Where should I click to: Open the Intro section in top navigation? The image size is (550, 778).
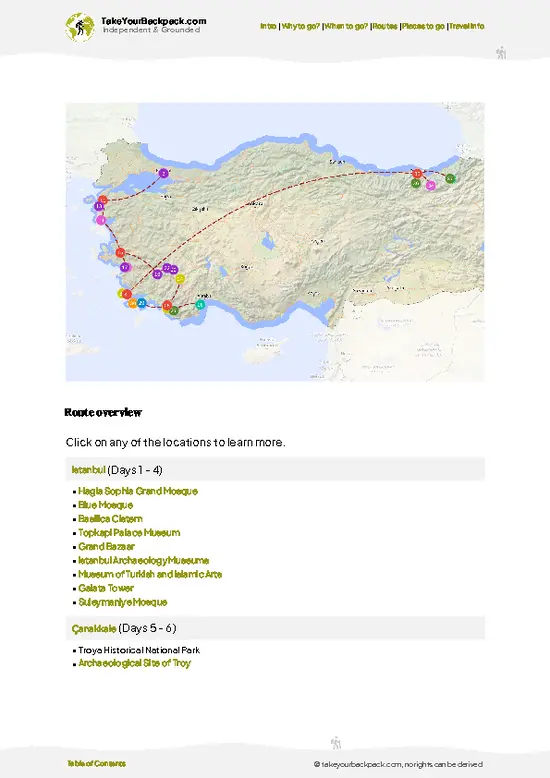(268, 26)
